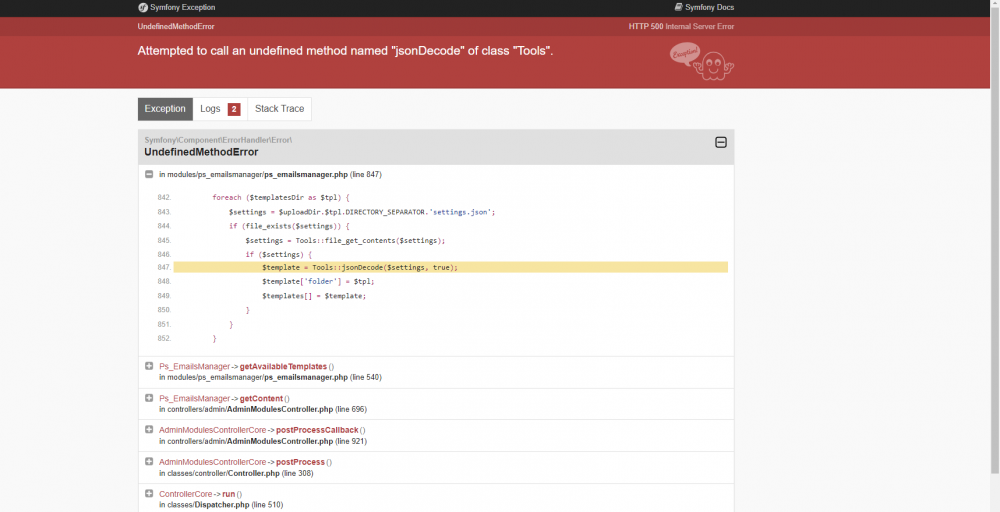This screenshot has height=512, width=1000.
Task: Click the UndefinedMethodError label in red bar
Action: [x=176, y=27]
